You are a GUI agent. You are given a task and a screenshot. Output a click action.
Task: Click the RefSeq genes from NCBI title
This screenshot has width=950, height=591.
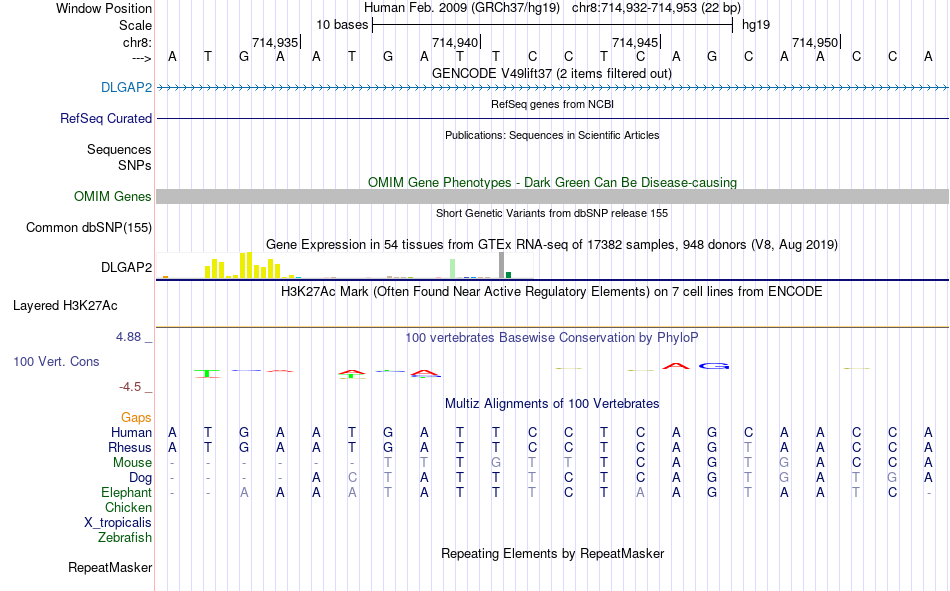tap(552, 104)
